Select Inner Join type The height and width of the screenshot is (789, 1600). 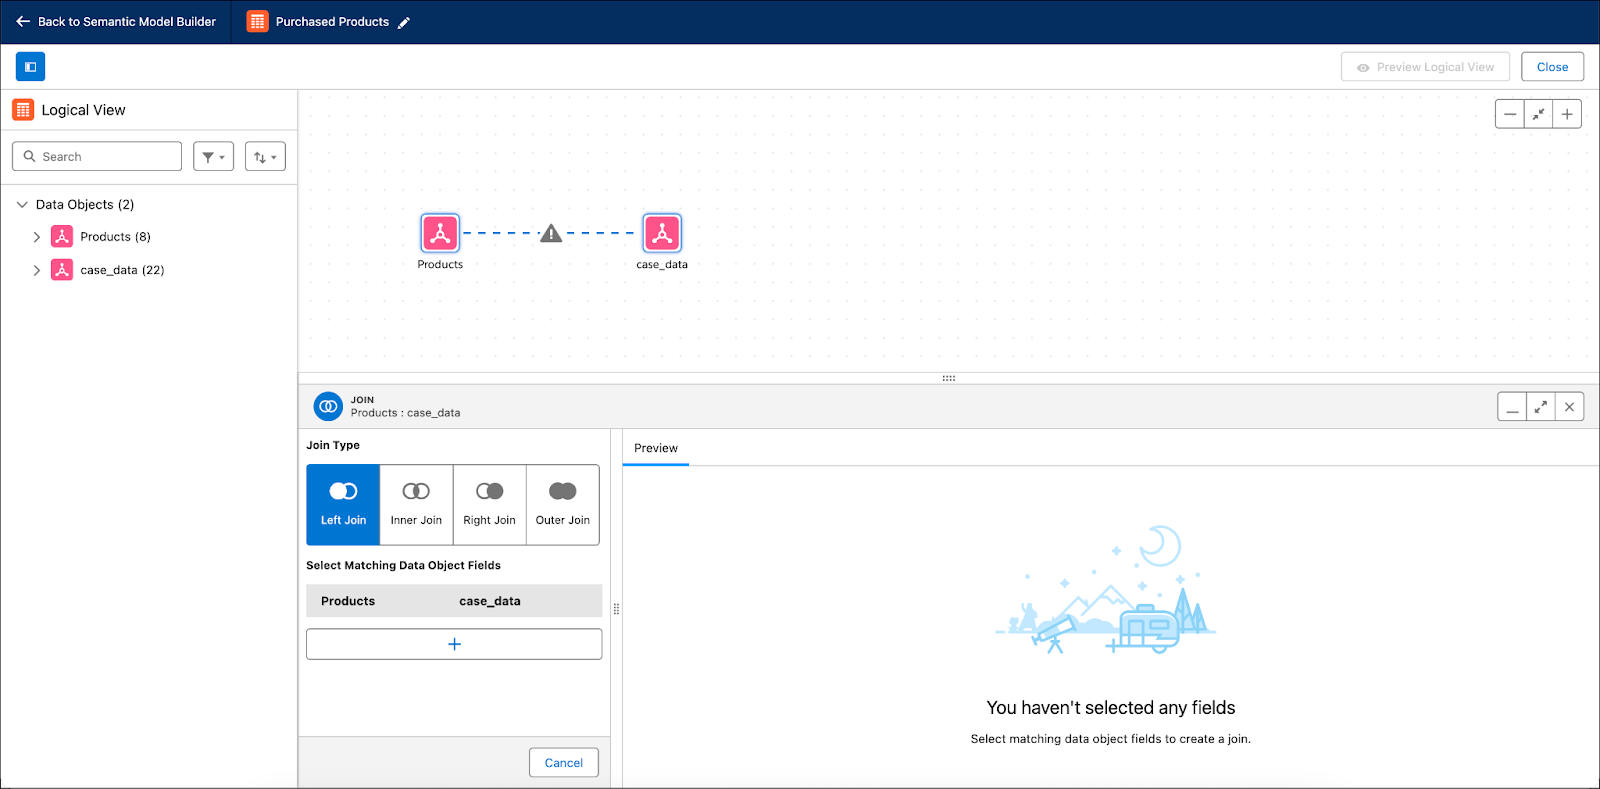click(416, 505)
